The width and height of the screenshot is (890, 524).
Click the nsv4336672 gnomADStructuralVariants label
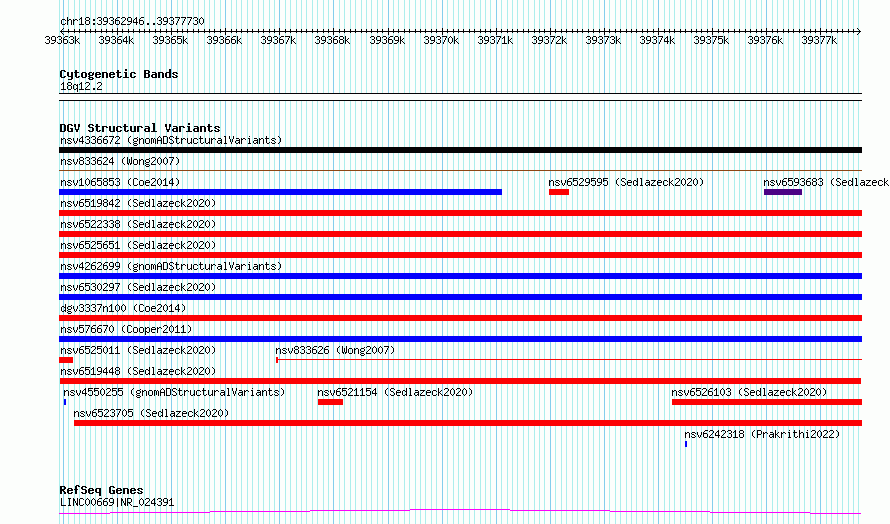click(x=171, y=140)
